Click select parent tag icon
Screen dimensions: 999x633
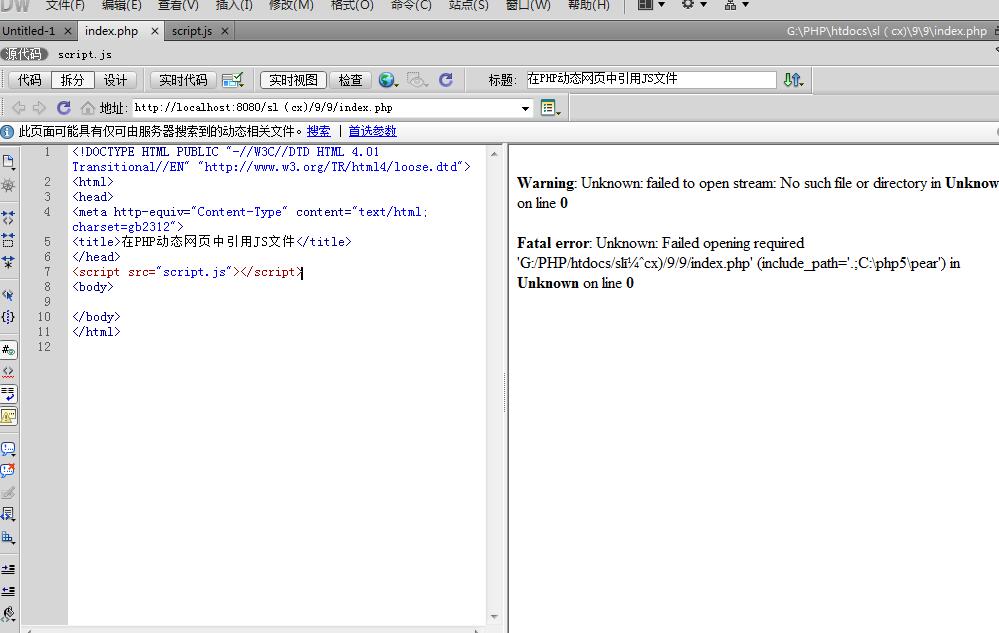(x=8, y=295)
